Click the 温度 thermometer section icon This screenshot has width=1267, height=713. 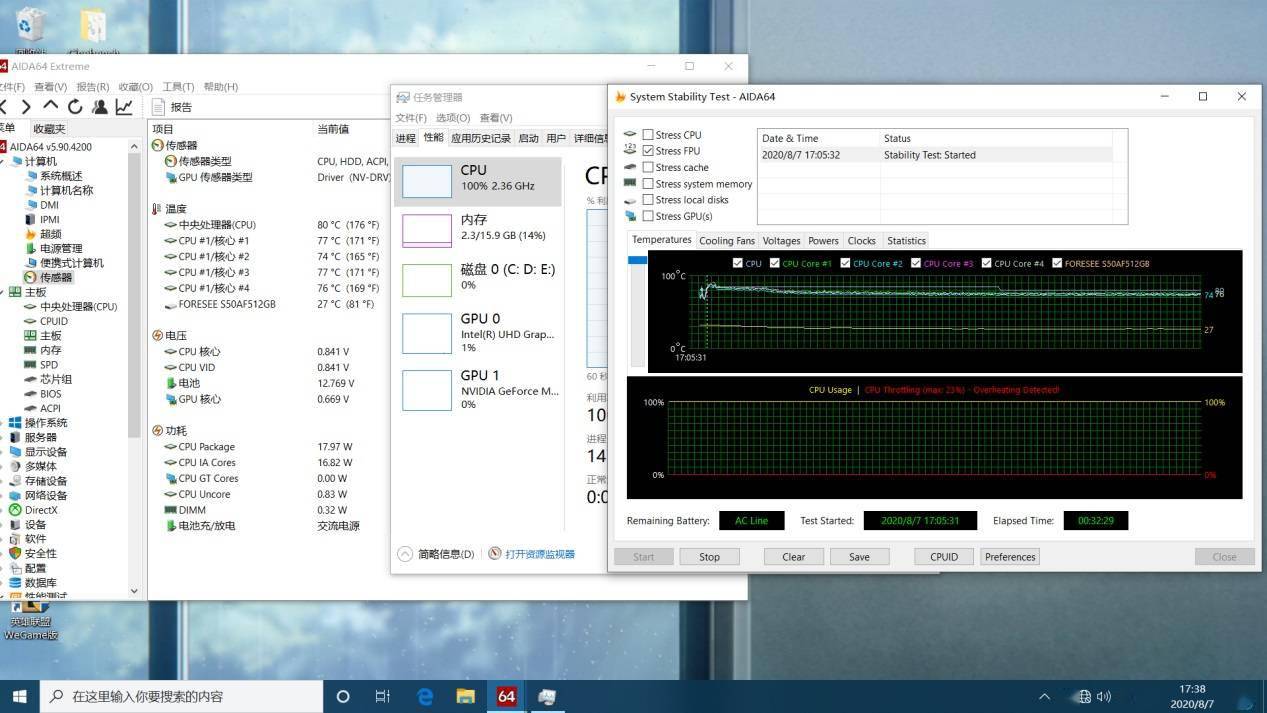click(x=157, y=209)
